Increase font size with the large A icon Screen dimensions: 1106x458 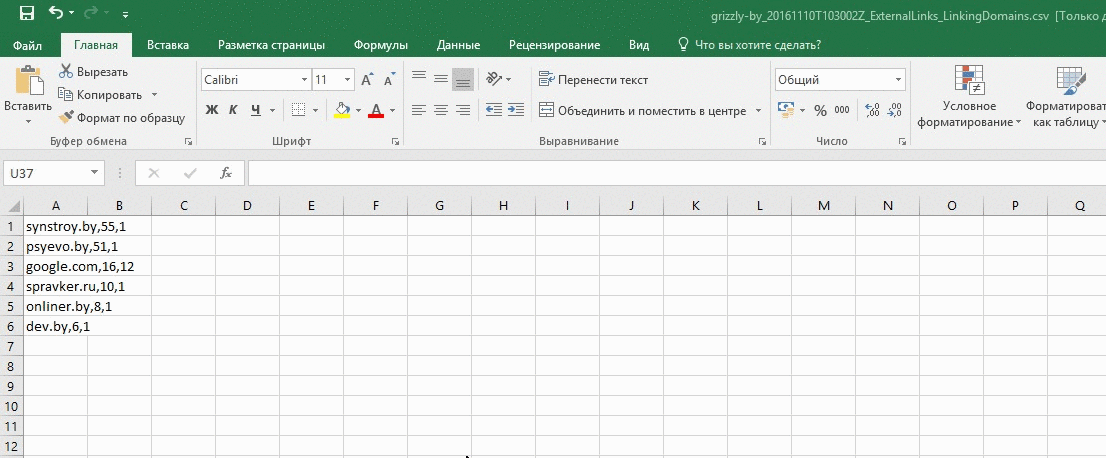[x=367, y=80]
